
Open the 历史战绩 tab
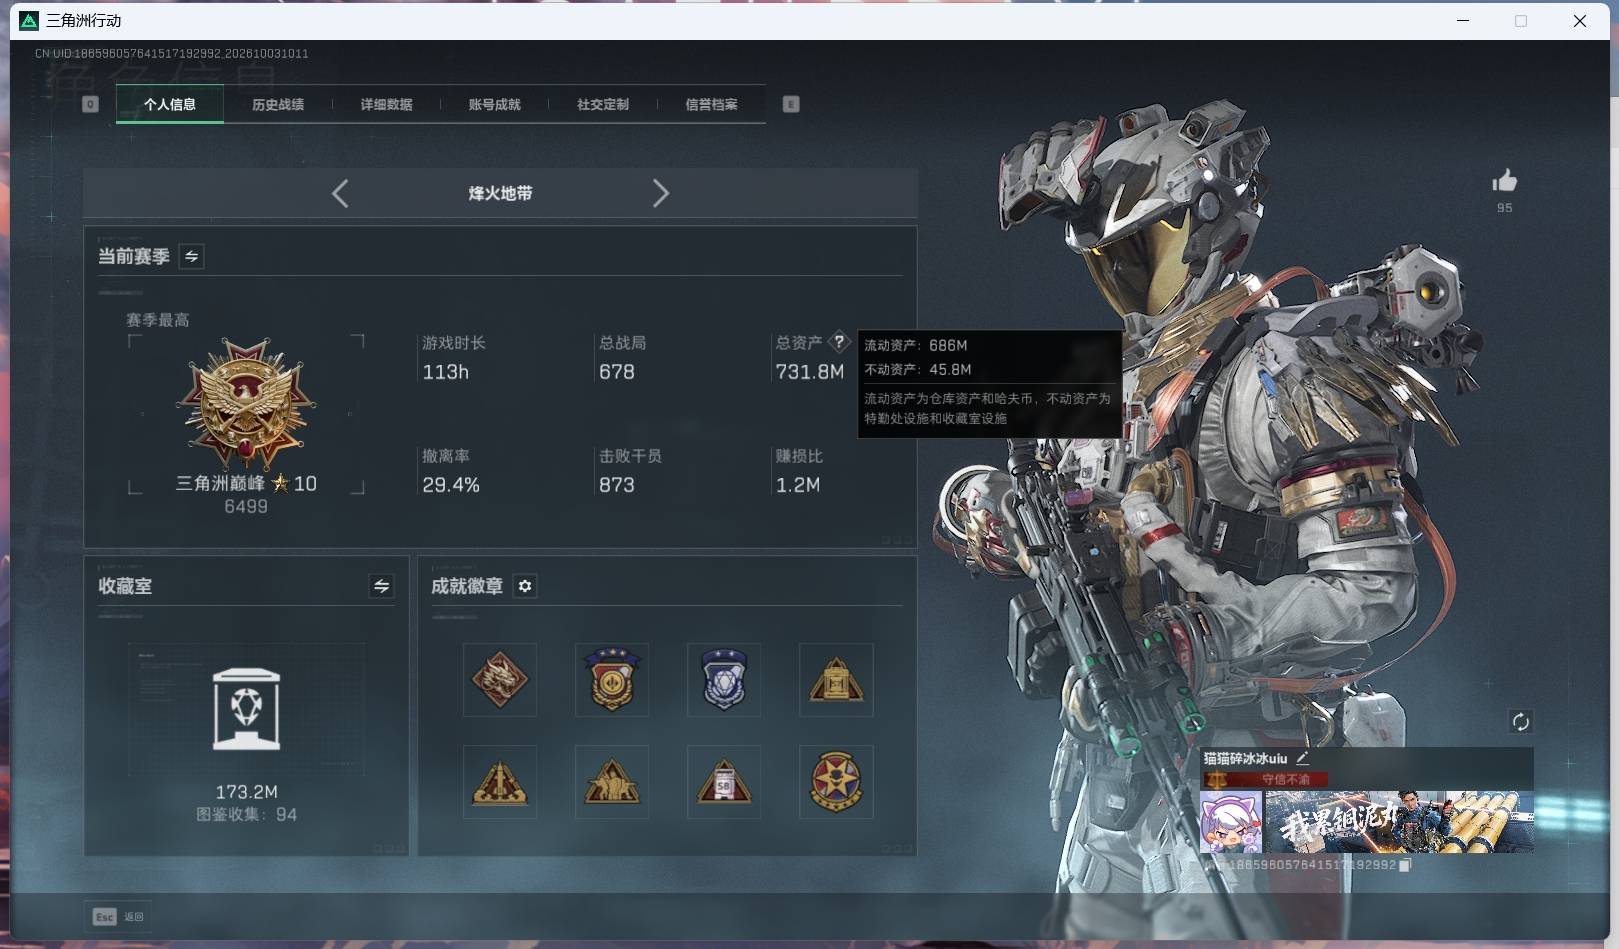click(278, 104)
